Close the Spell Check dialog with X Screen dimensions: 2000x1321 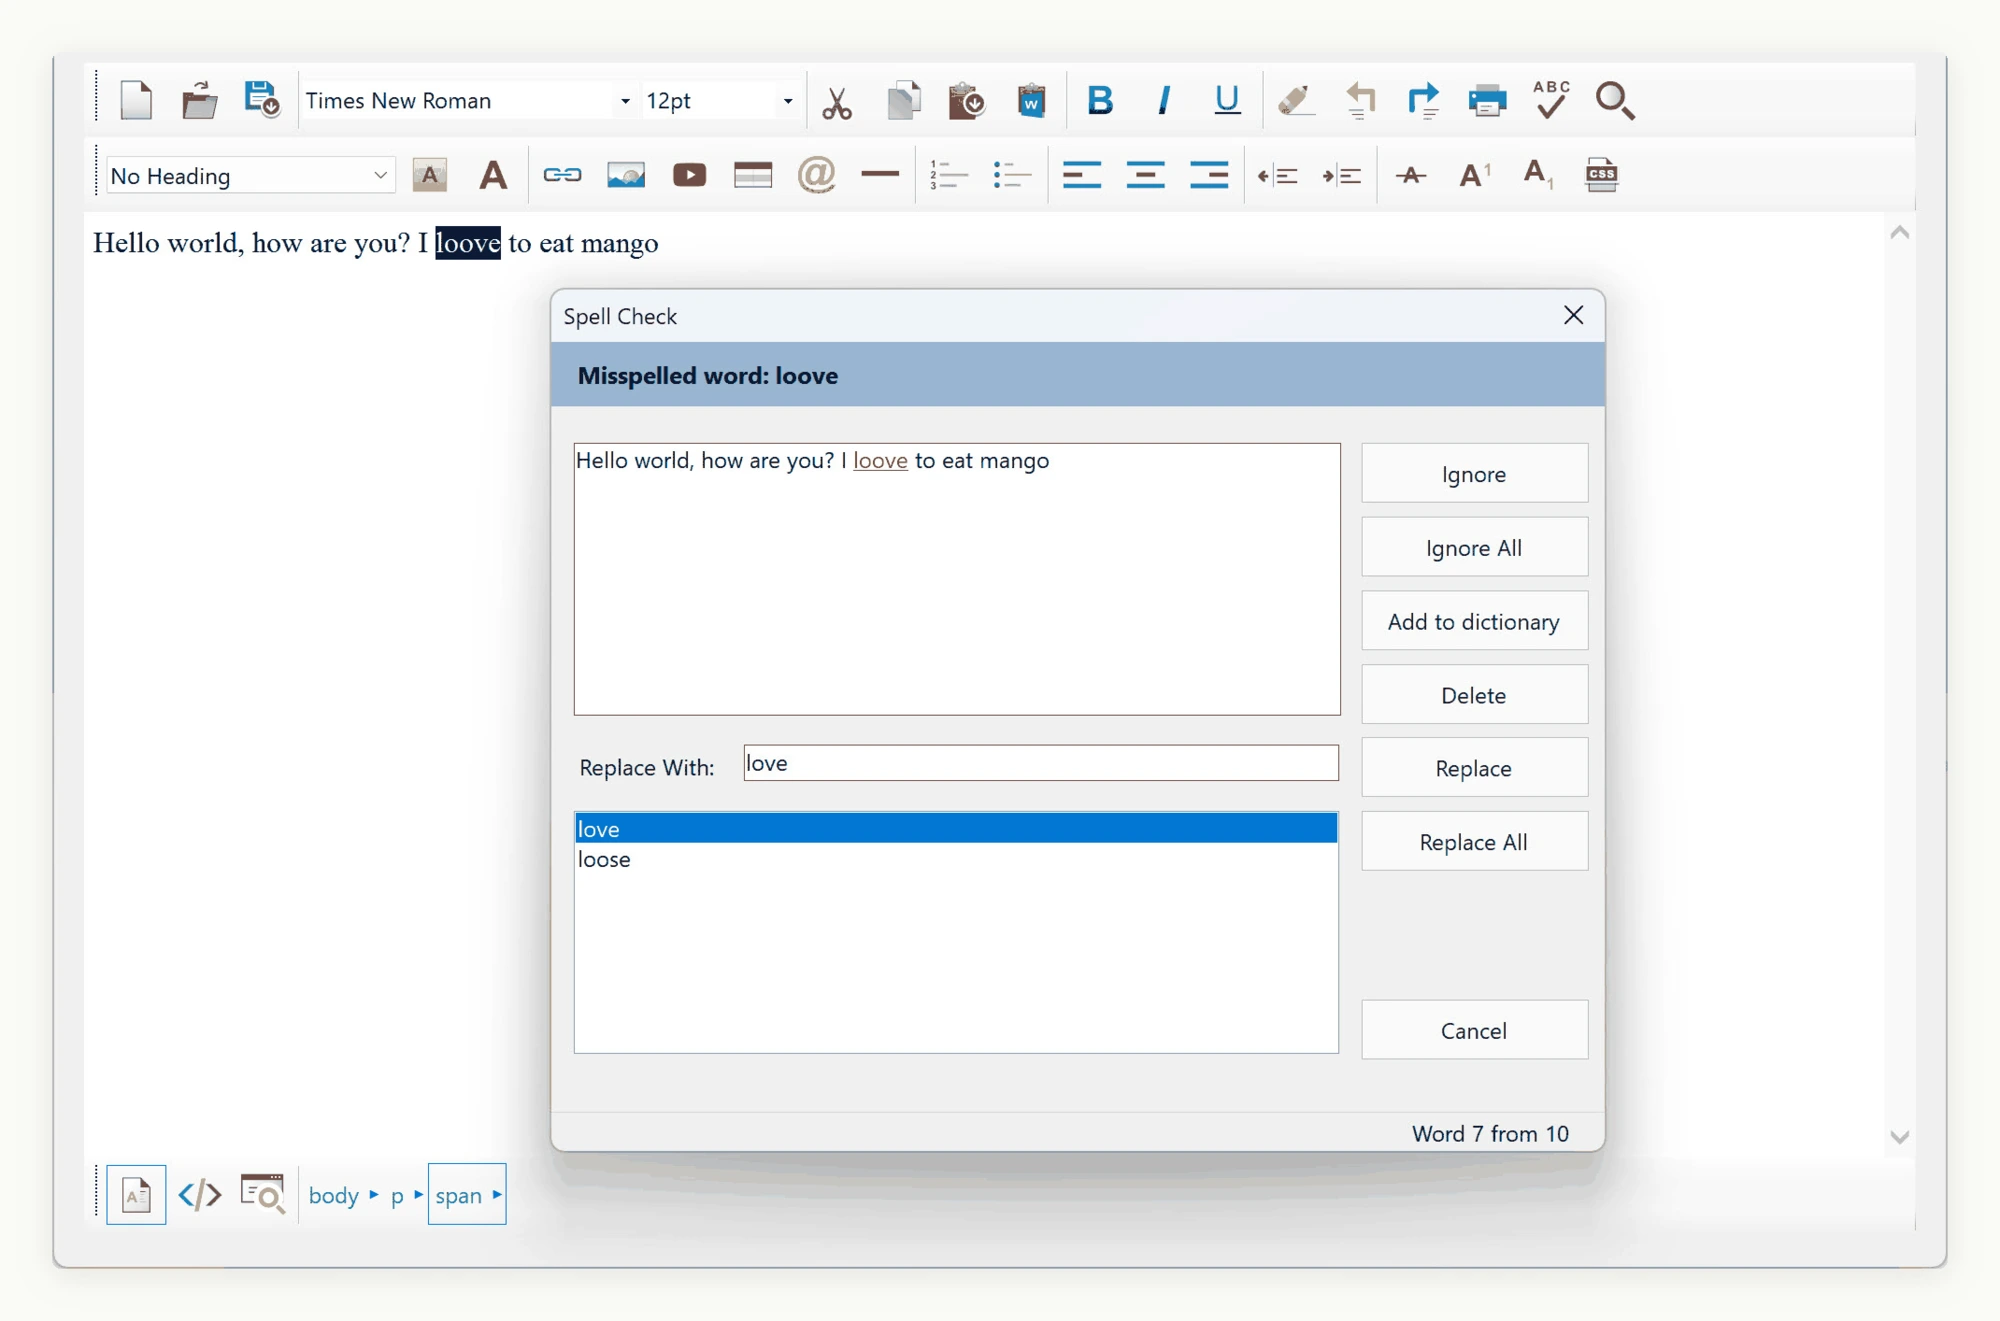click(1573, 315)
